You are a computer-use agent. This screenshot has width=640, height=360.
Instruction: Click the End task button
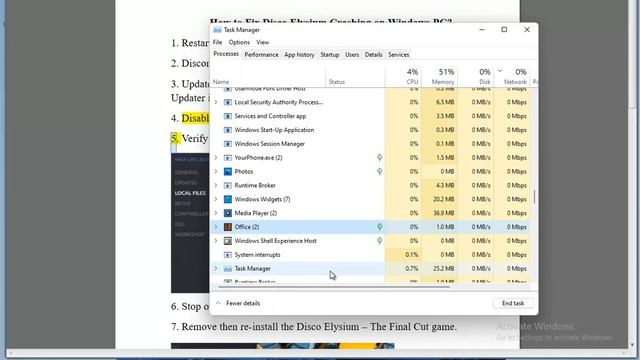click(x=513, y=303)
